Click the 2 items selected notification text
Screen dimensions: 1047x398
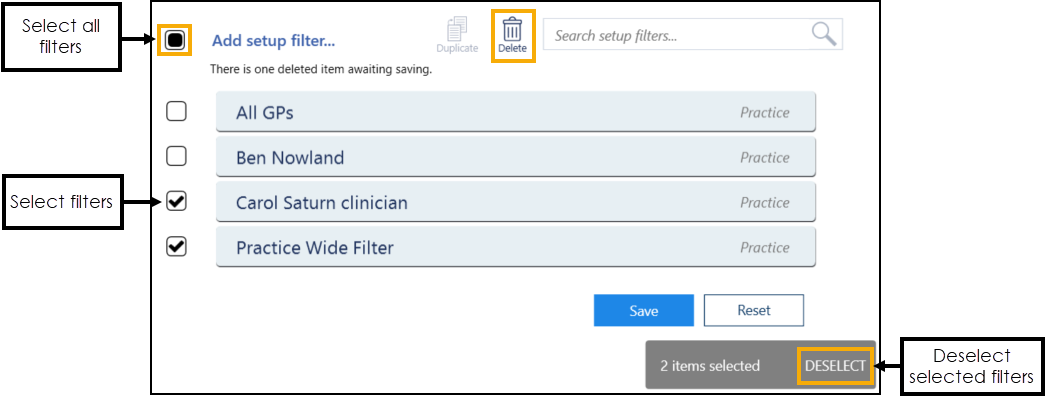pyautogui.click(x=710, y=365)
